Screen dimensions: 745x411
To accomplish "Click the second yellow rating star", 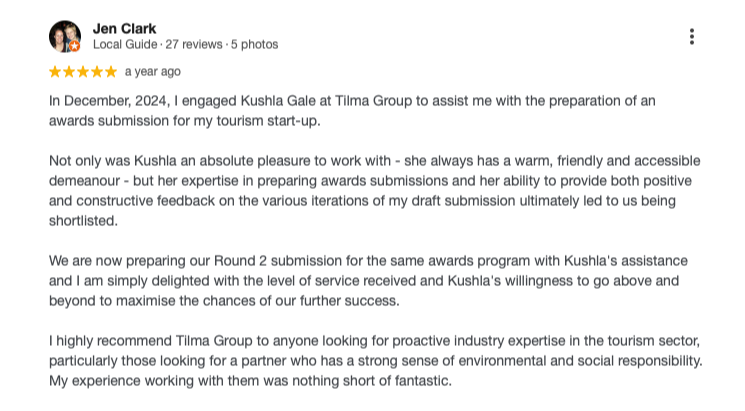I will pos(69,72).
